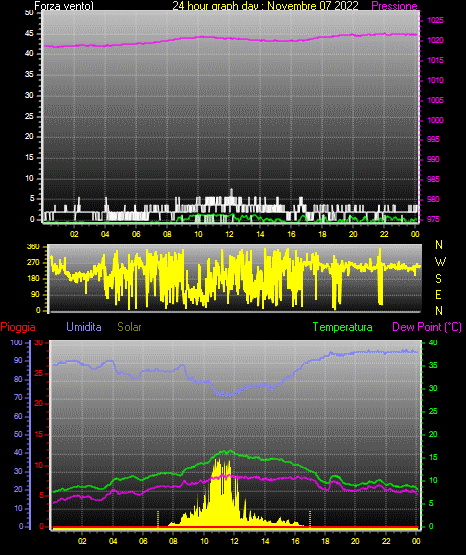
Task: Select the Pioggia legend label
Action: [x=18, y=327]
